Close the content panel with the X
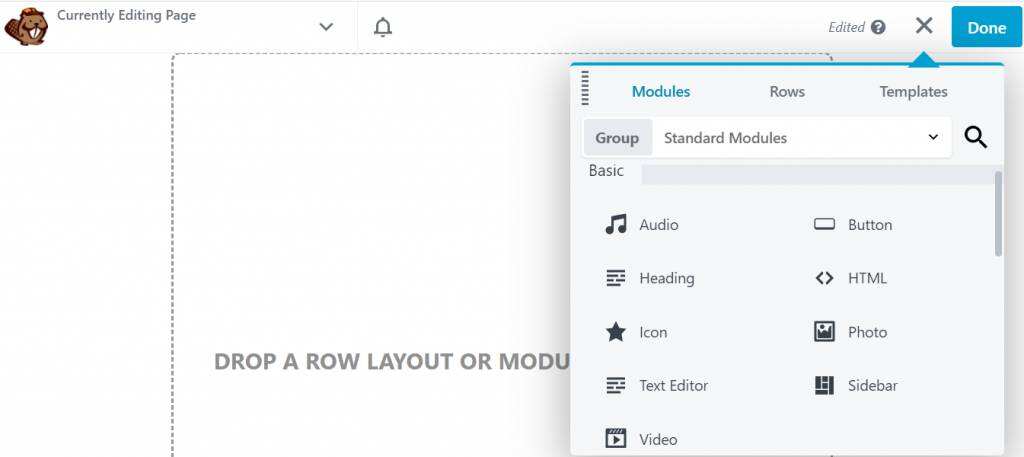This screenshot has width=1024, height=457. 923,26
